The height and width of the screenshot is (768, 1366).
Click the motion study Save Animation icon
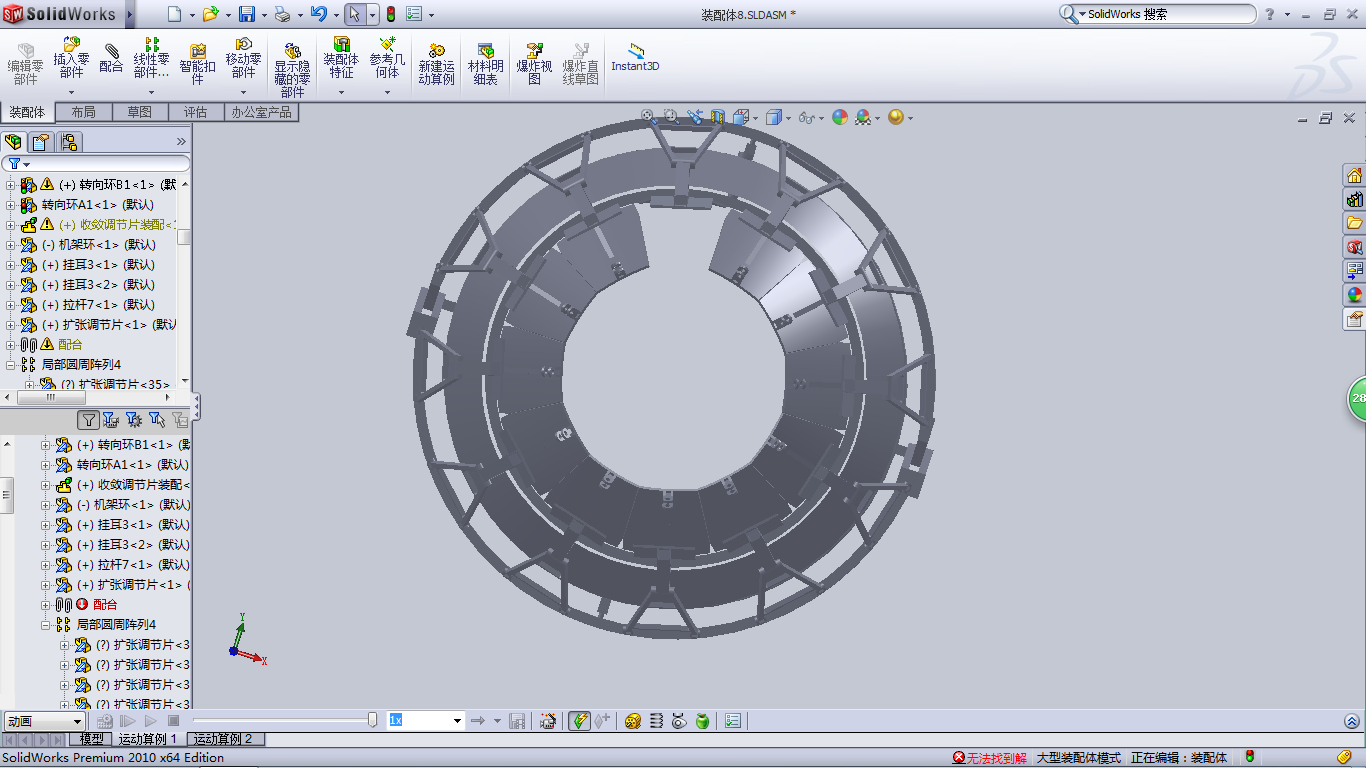pos(517,721)
